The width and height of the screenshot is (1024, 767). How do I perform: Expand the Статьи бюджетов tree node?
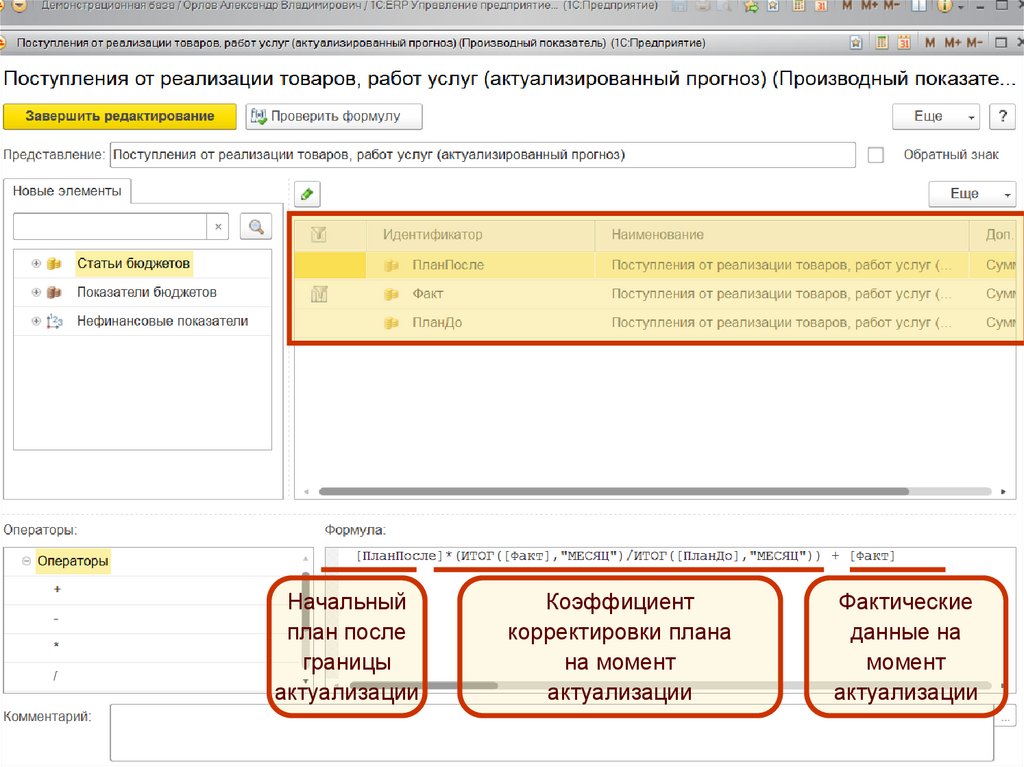point(37,264)
